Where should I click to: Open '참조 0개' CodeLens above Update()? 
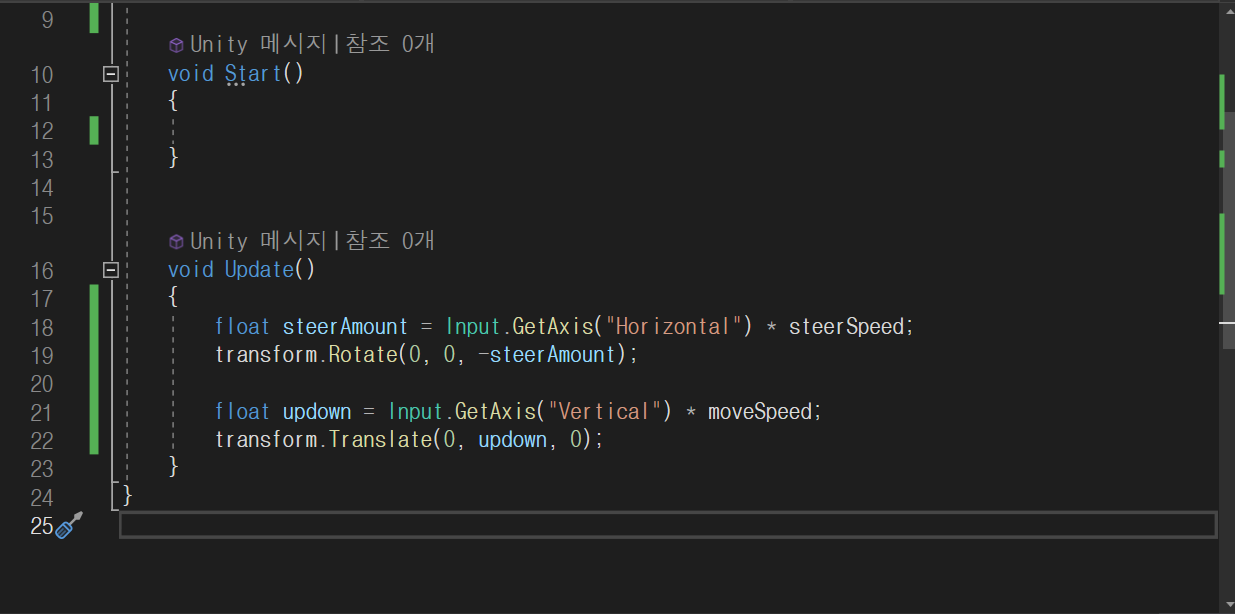click(389, 240)
